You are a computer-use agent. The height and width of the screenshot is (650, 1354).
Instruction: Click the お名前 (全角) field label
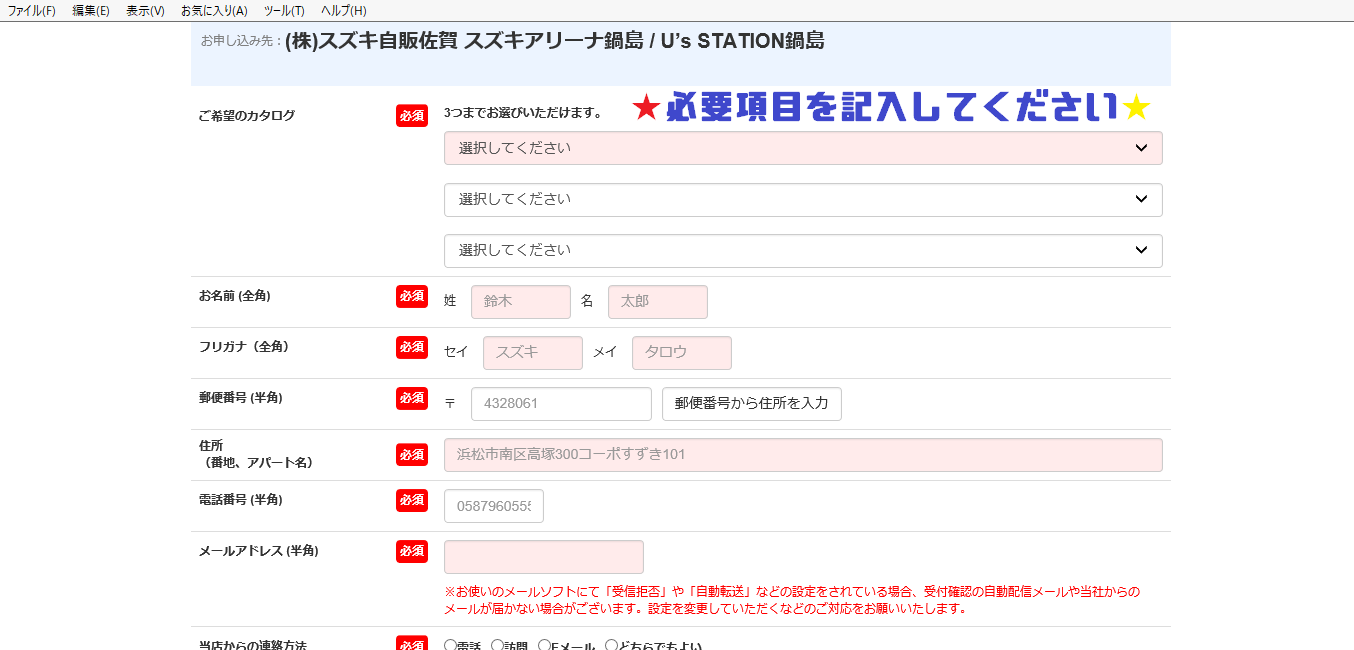click(235, 296)
